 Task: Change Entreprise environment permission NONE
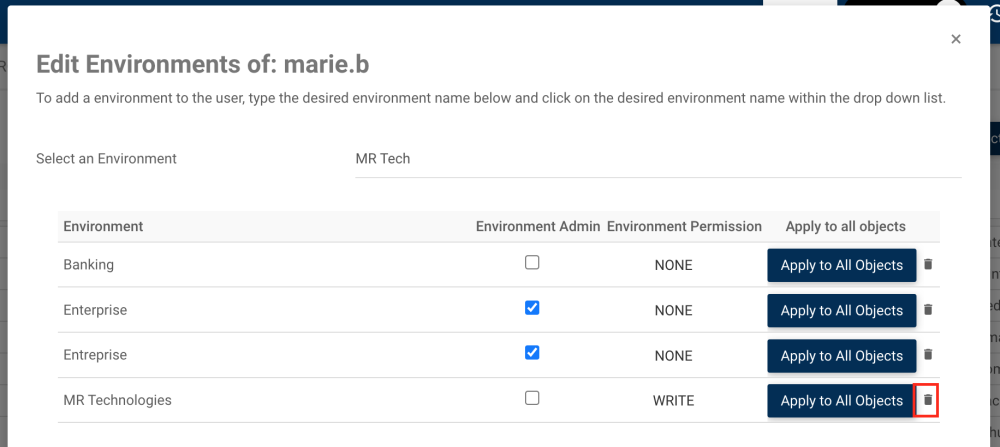pos(673,355)
